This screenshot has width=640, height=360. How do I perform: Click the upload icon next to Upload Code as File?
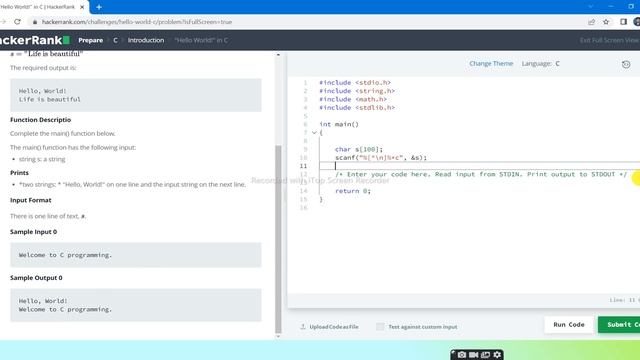click(303, 327)
